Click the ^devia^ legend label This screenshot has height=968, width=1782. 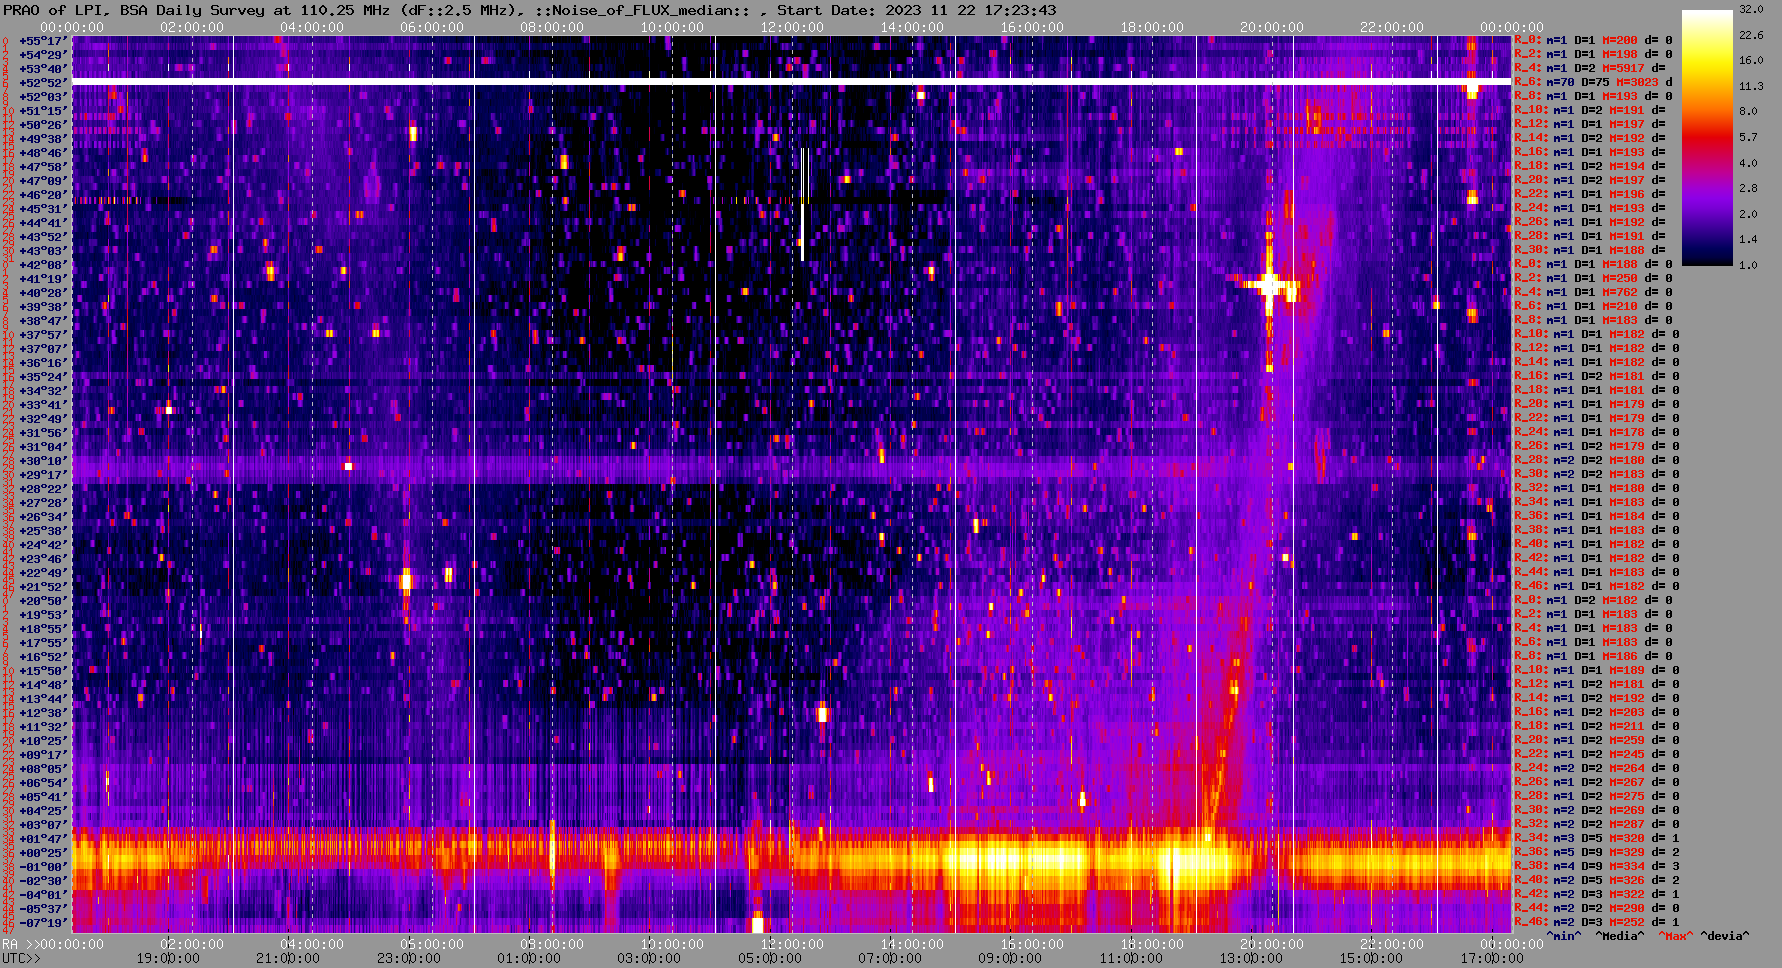tap(1725, 936)
